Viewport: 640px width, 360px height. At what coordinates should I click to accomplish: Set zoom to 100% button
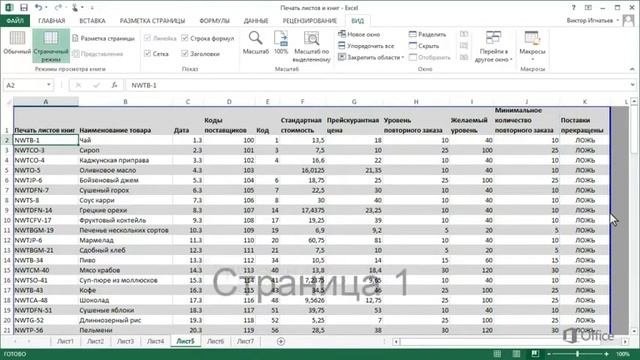pos(281,42)
